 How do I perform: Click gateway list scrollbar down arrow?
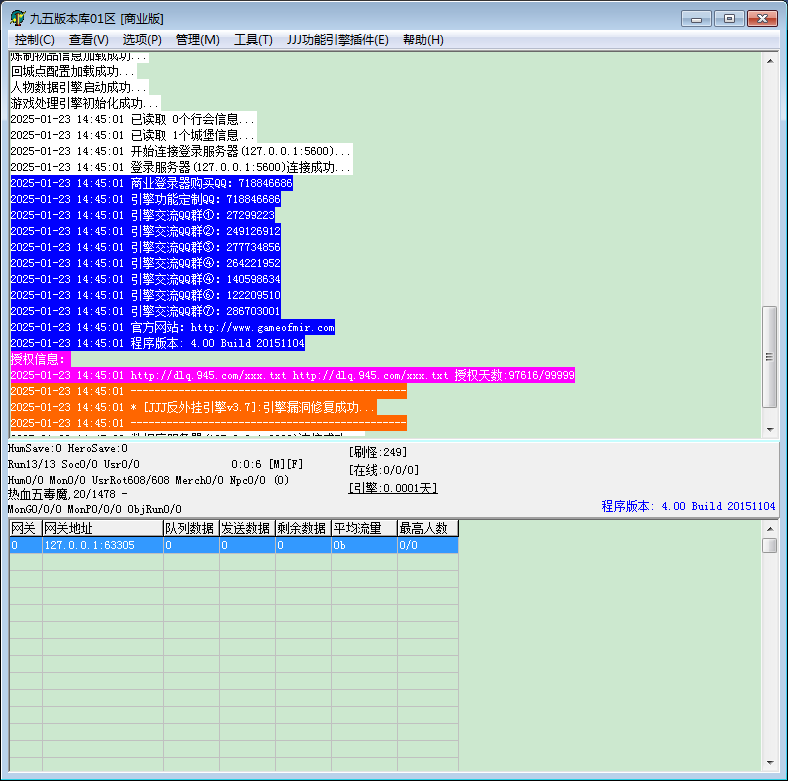770,763
